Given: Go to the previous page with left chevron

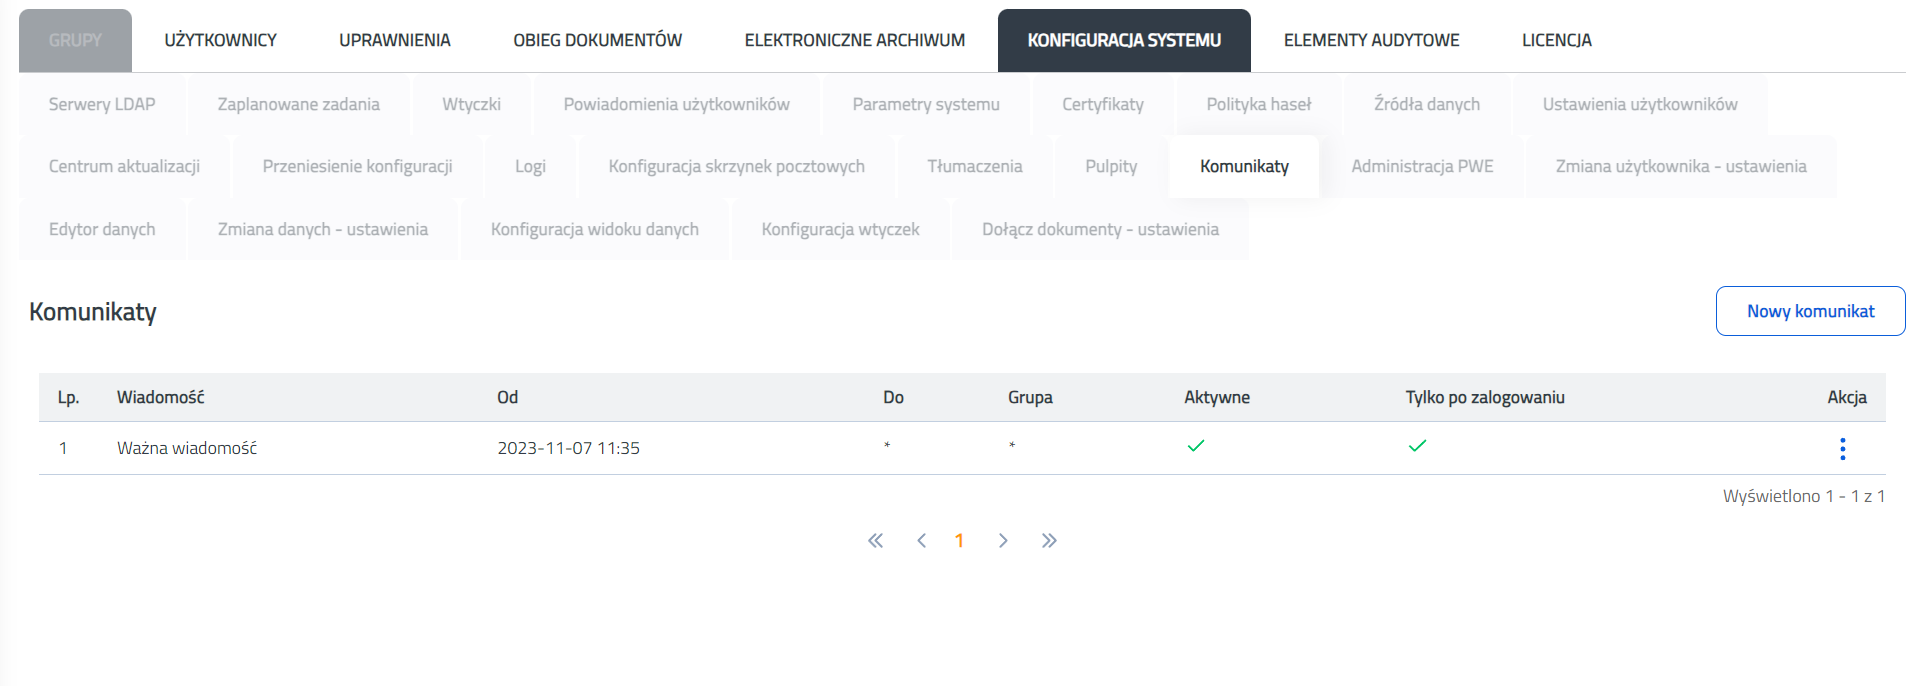Looking at the screenshot, I should coord(921,541).
